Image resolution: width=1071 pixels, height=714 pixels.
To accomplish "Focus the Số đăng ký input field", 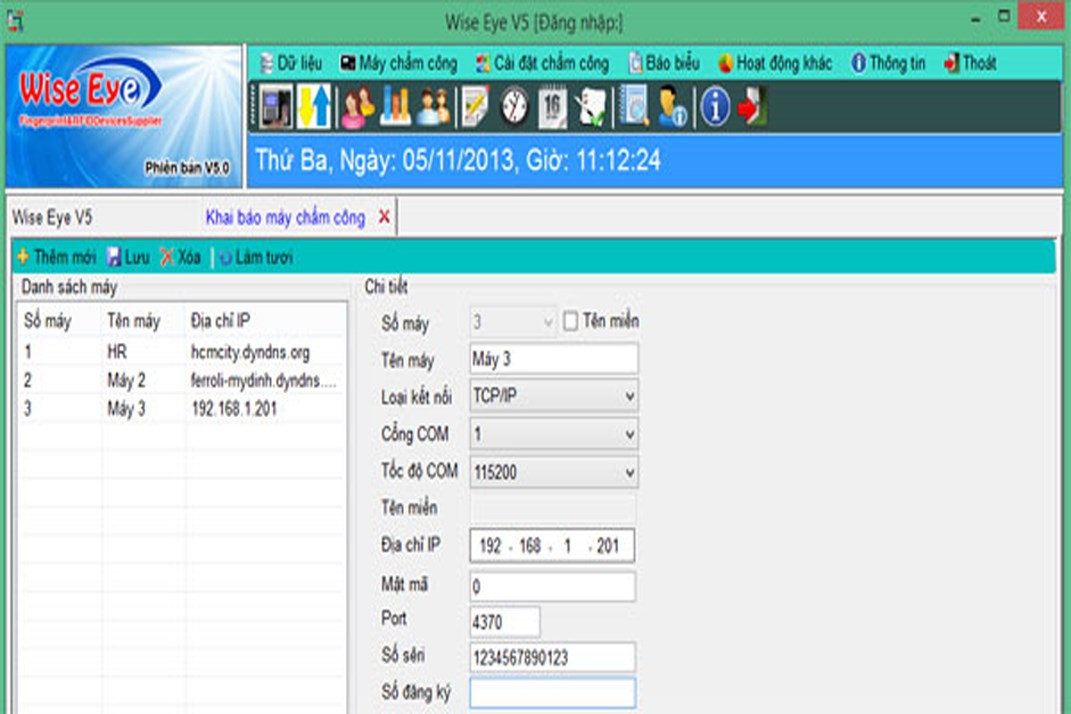I will pyautogui.click(x=553, y=693).
